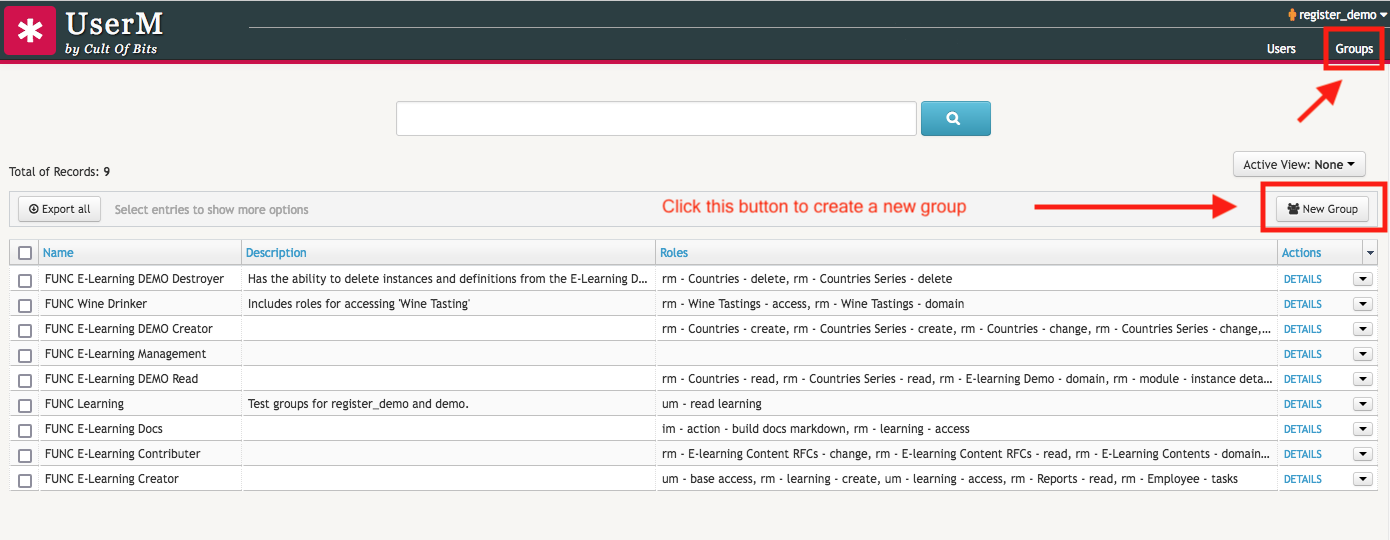This screenshot has height=540, width=1390.
Task: Check the FUNC E-Learning Docs row
Action: [25, 430]
